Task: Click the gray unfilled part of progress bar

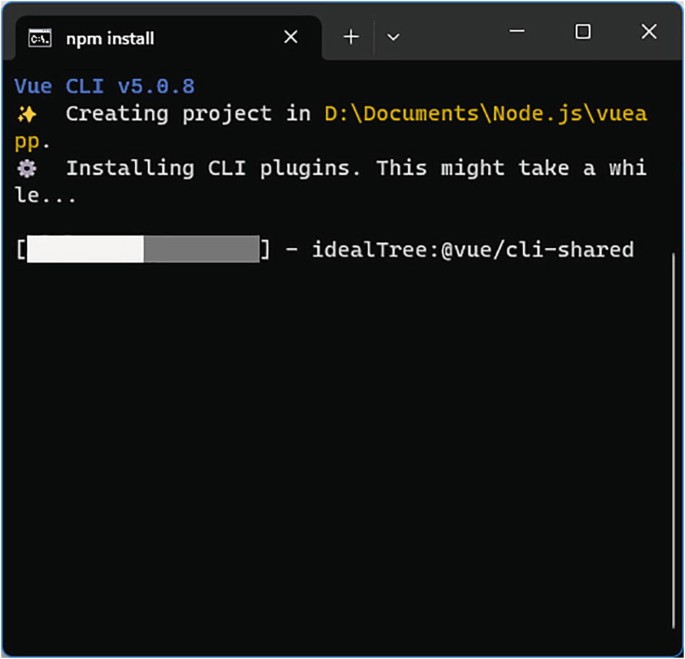Action: tap(201, 249)
